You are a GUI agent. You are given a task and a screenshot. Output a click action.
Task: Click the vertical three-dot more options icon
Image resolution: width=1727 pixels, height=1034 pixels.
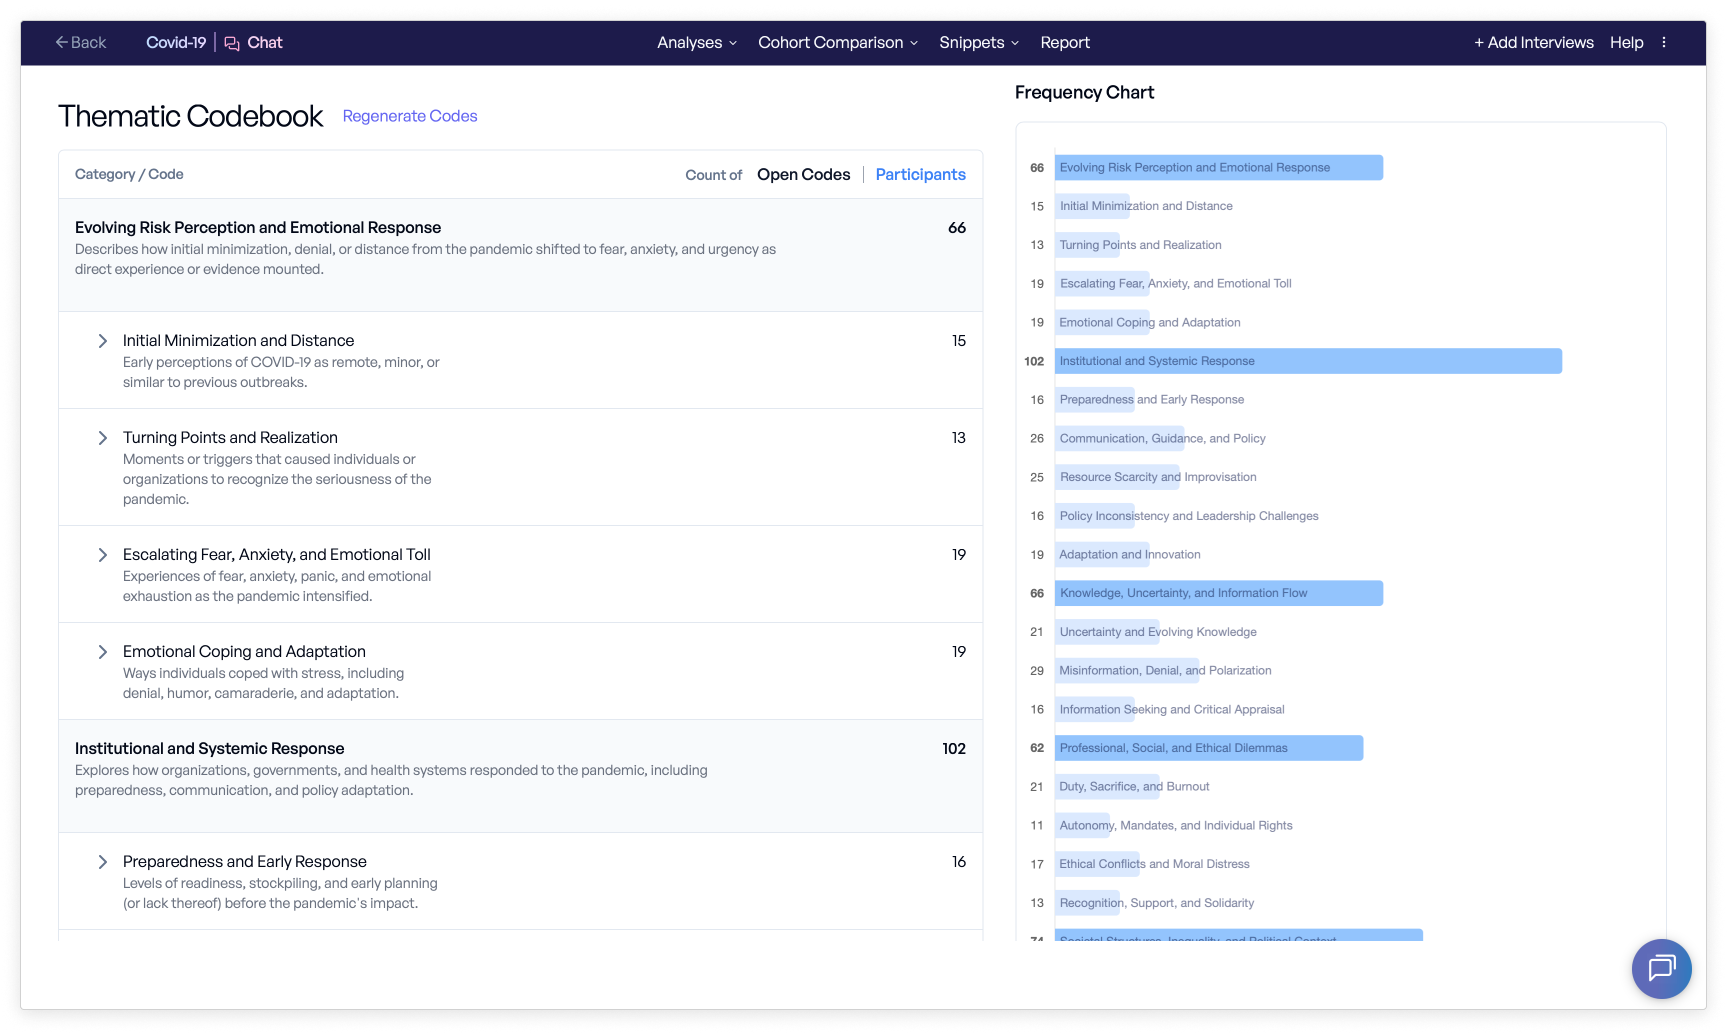click(1664, 42)
